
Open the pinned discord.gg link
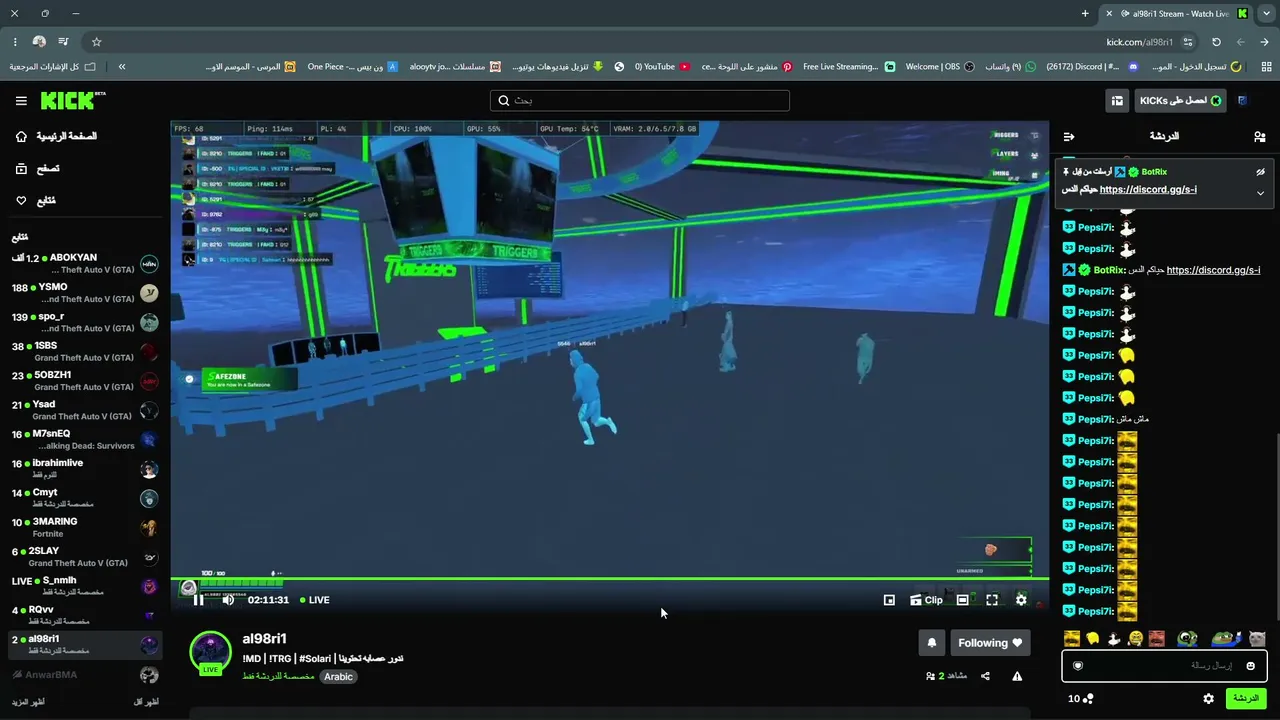[x=1148, y=190]
